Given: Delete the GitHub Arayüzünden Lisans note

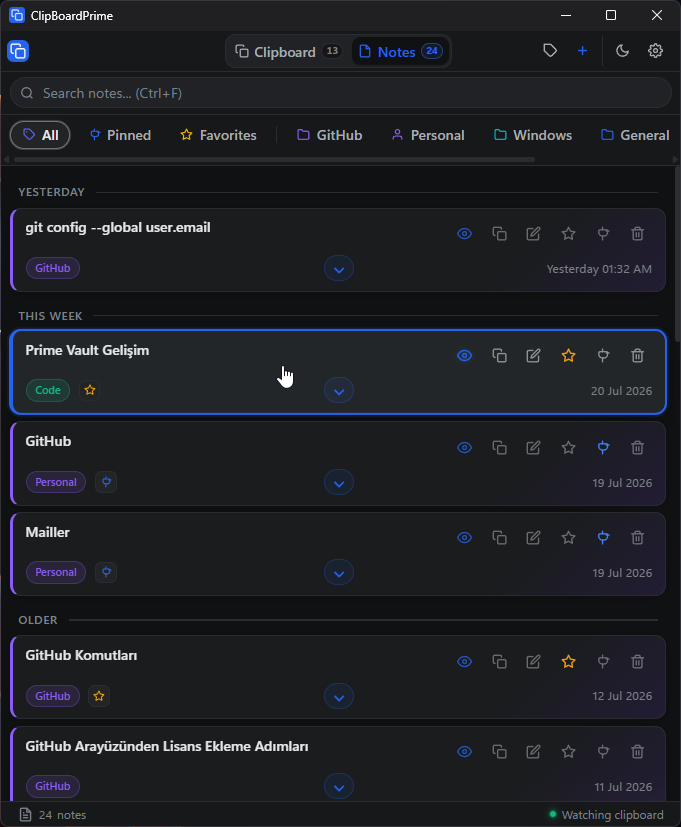Looking at the screenshot, I should click(637, 752).
